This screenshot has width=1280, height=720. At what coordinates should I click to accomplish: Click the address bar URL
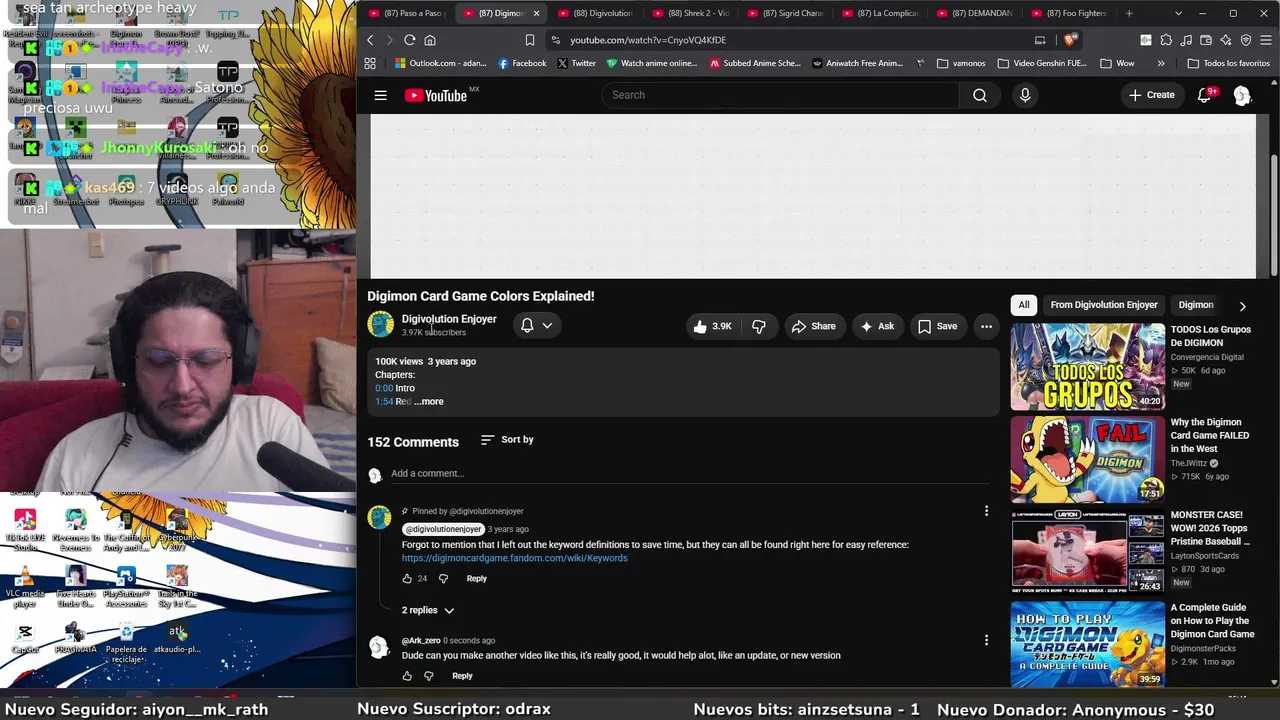(x=648, y=40)
